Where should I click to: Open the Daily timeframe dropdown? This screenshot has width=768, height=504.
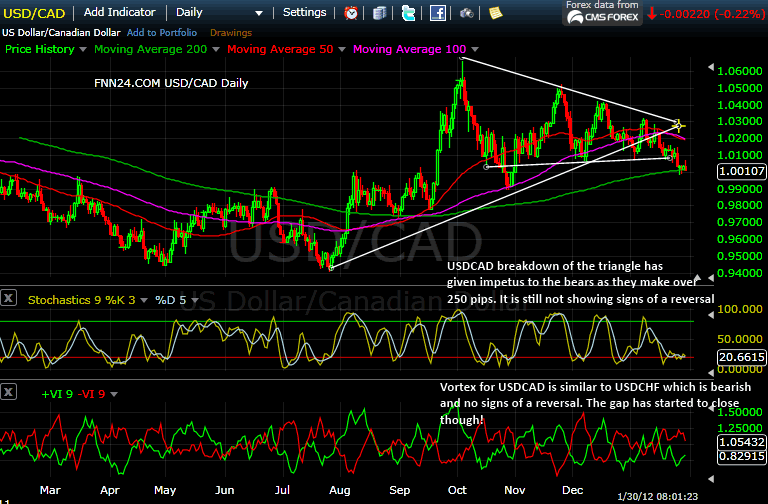pyautogui.click(x=220, y=13)
